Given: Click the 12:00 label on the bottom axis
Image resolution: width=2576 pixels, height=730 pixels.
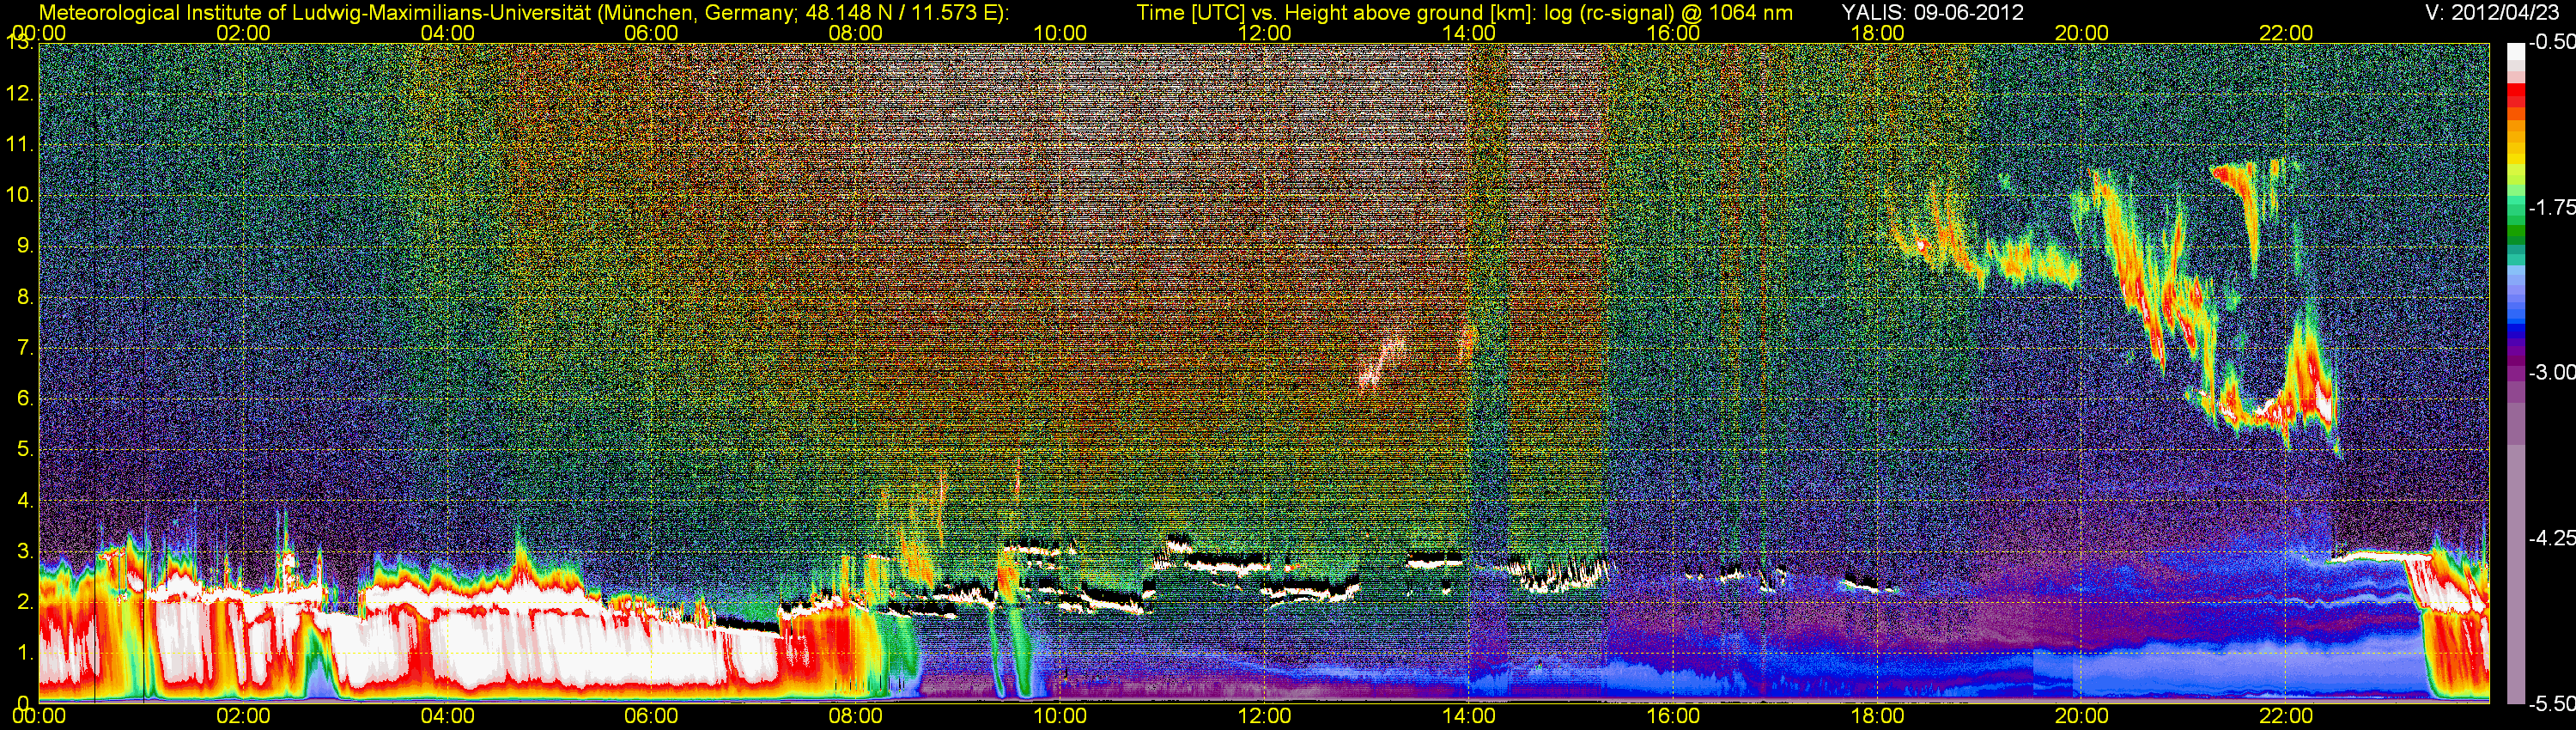Looking at the screenshot, I should point(1264,716).
